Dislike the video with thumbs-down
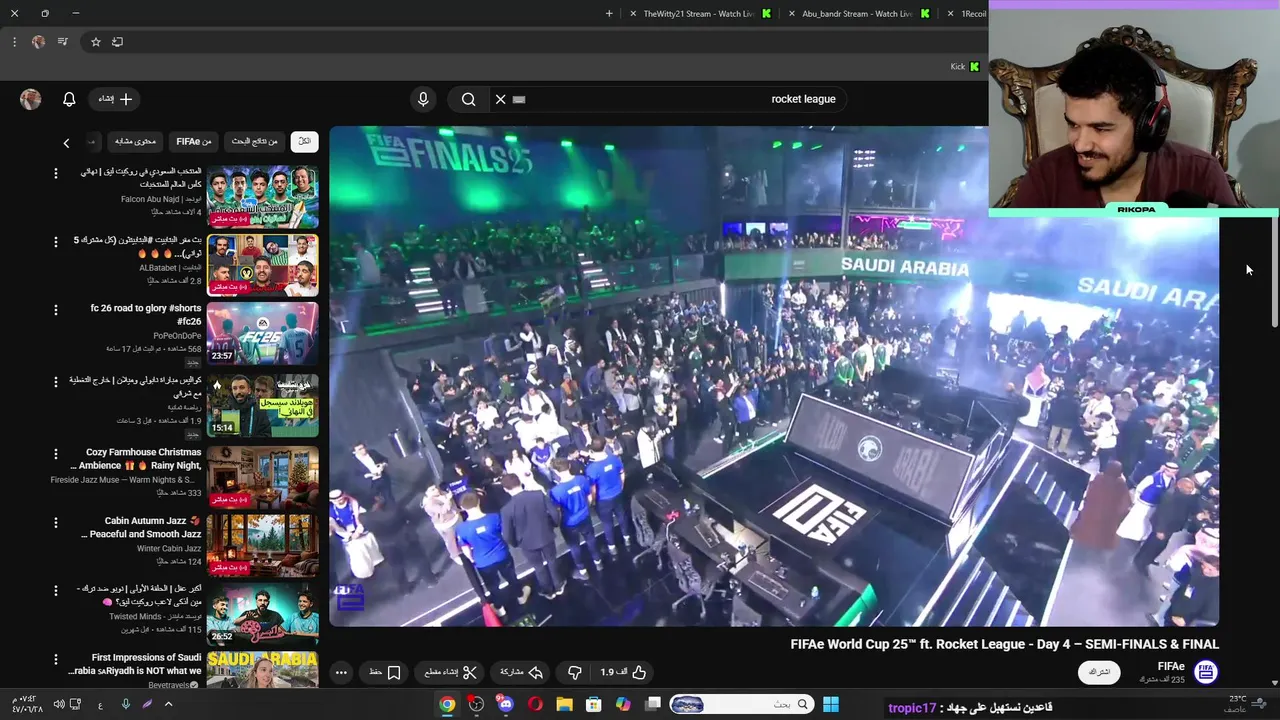Viewport: 1280px width, 720px height. tap(574, 673)
